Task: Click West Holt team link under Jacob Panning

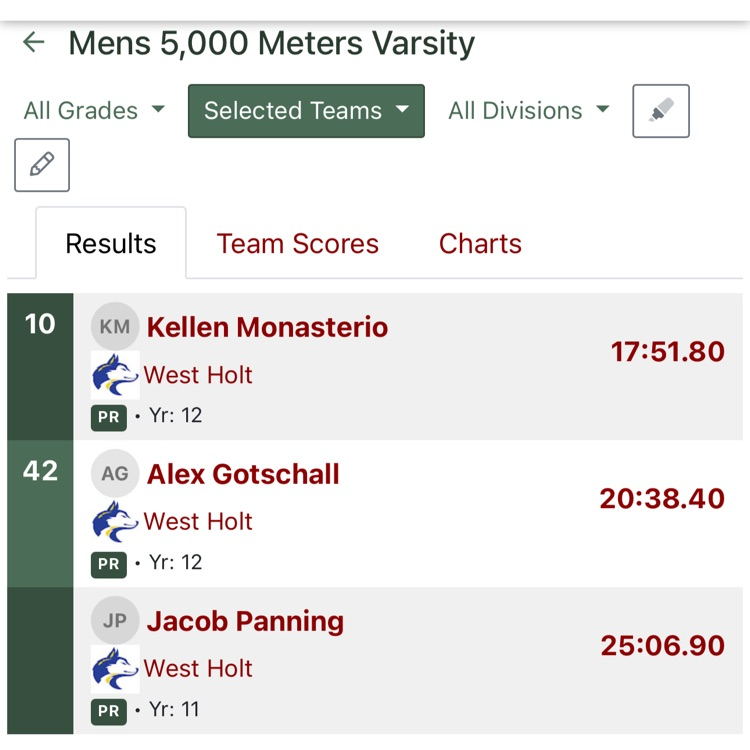Action: pyautogui.click(x=198, y=669)
